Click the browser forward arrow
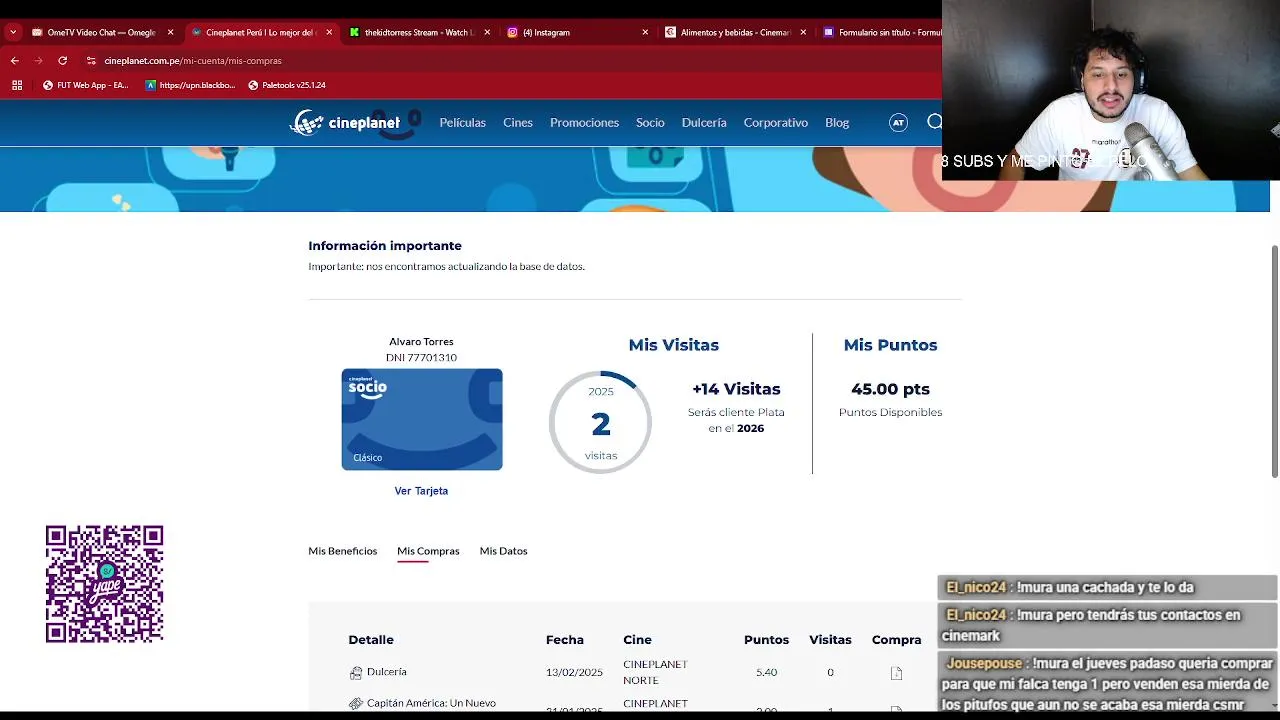This screenshot has width=1280, height=720. 38,60
